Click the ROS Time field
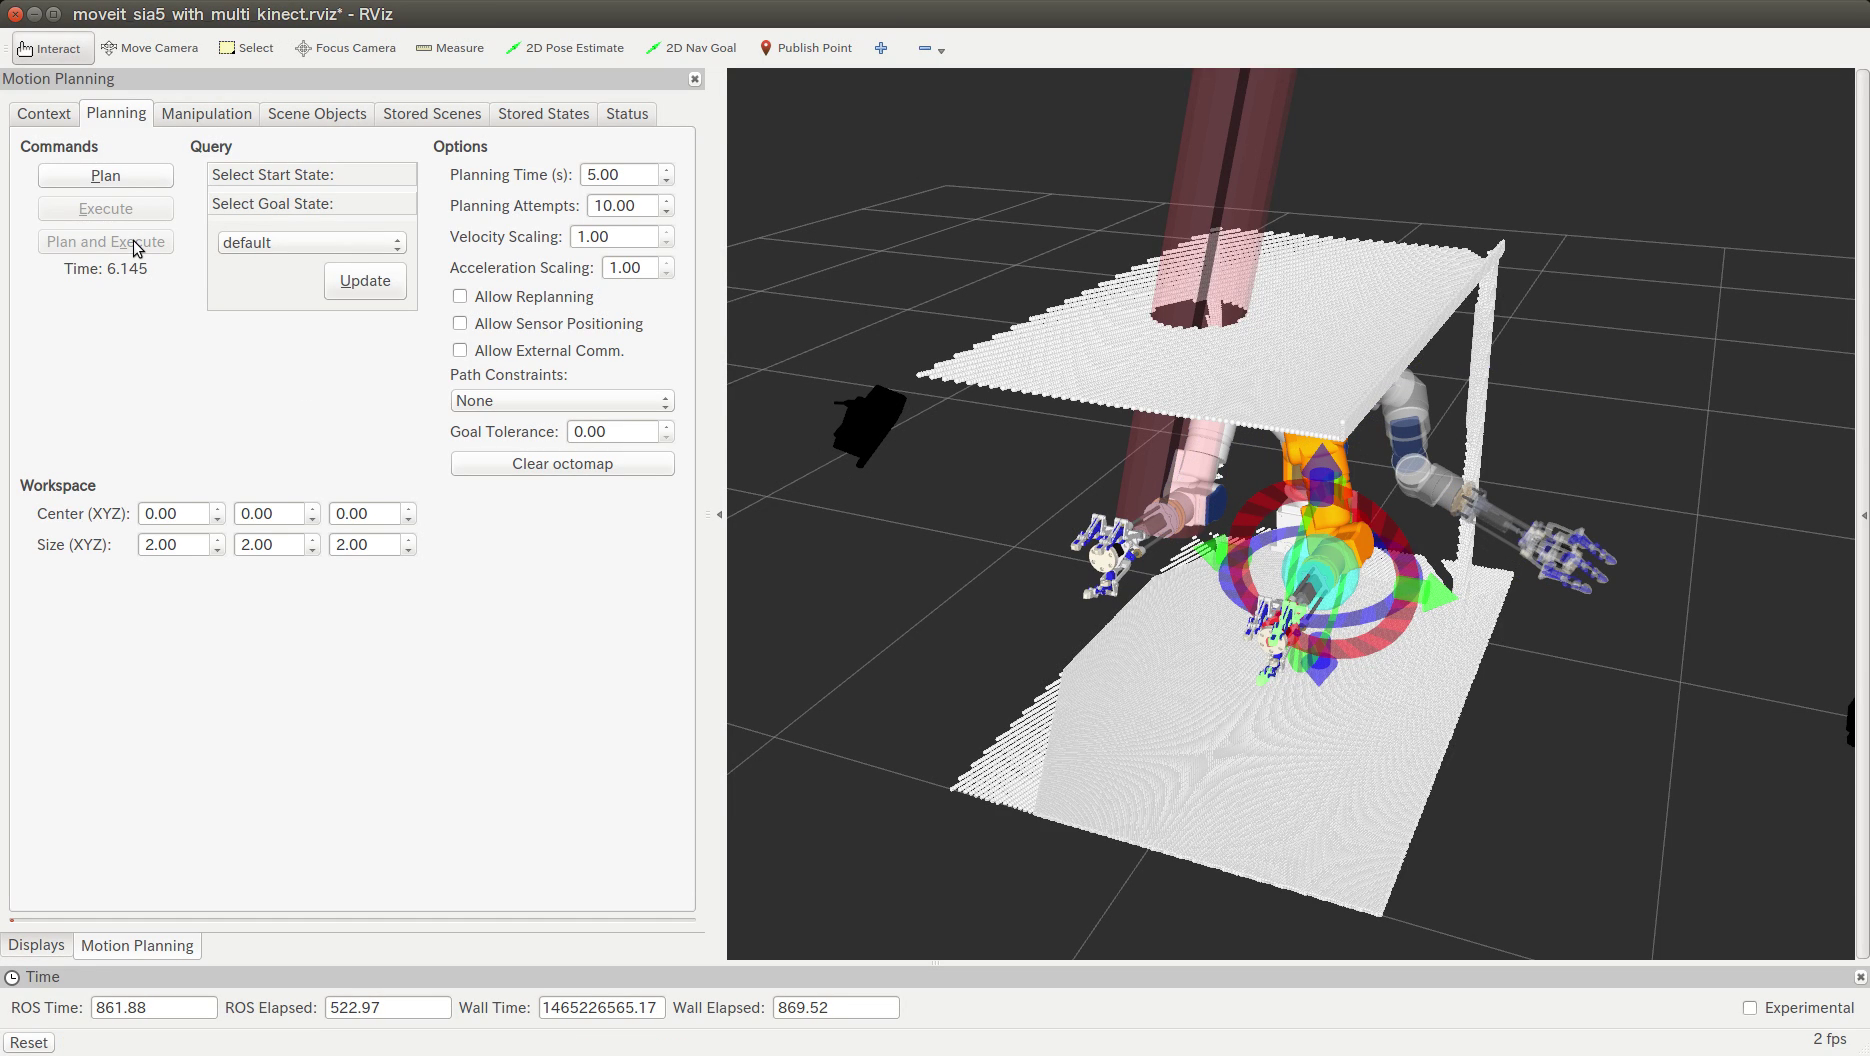 (154, 1008)
